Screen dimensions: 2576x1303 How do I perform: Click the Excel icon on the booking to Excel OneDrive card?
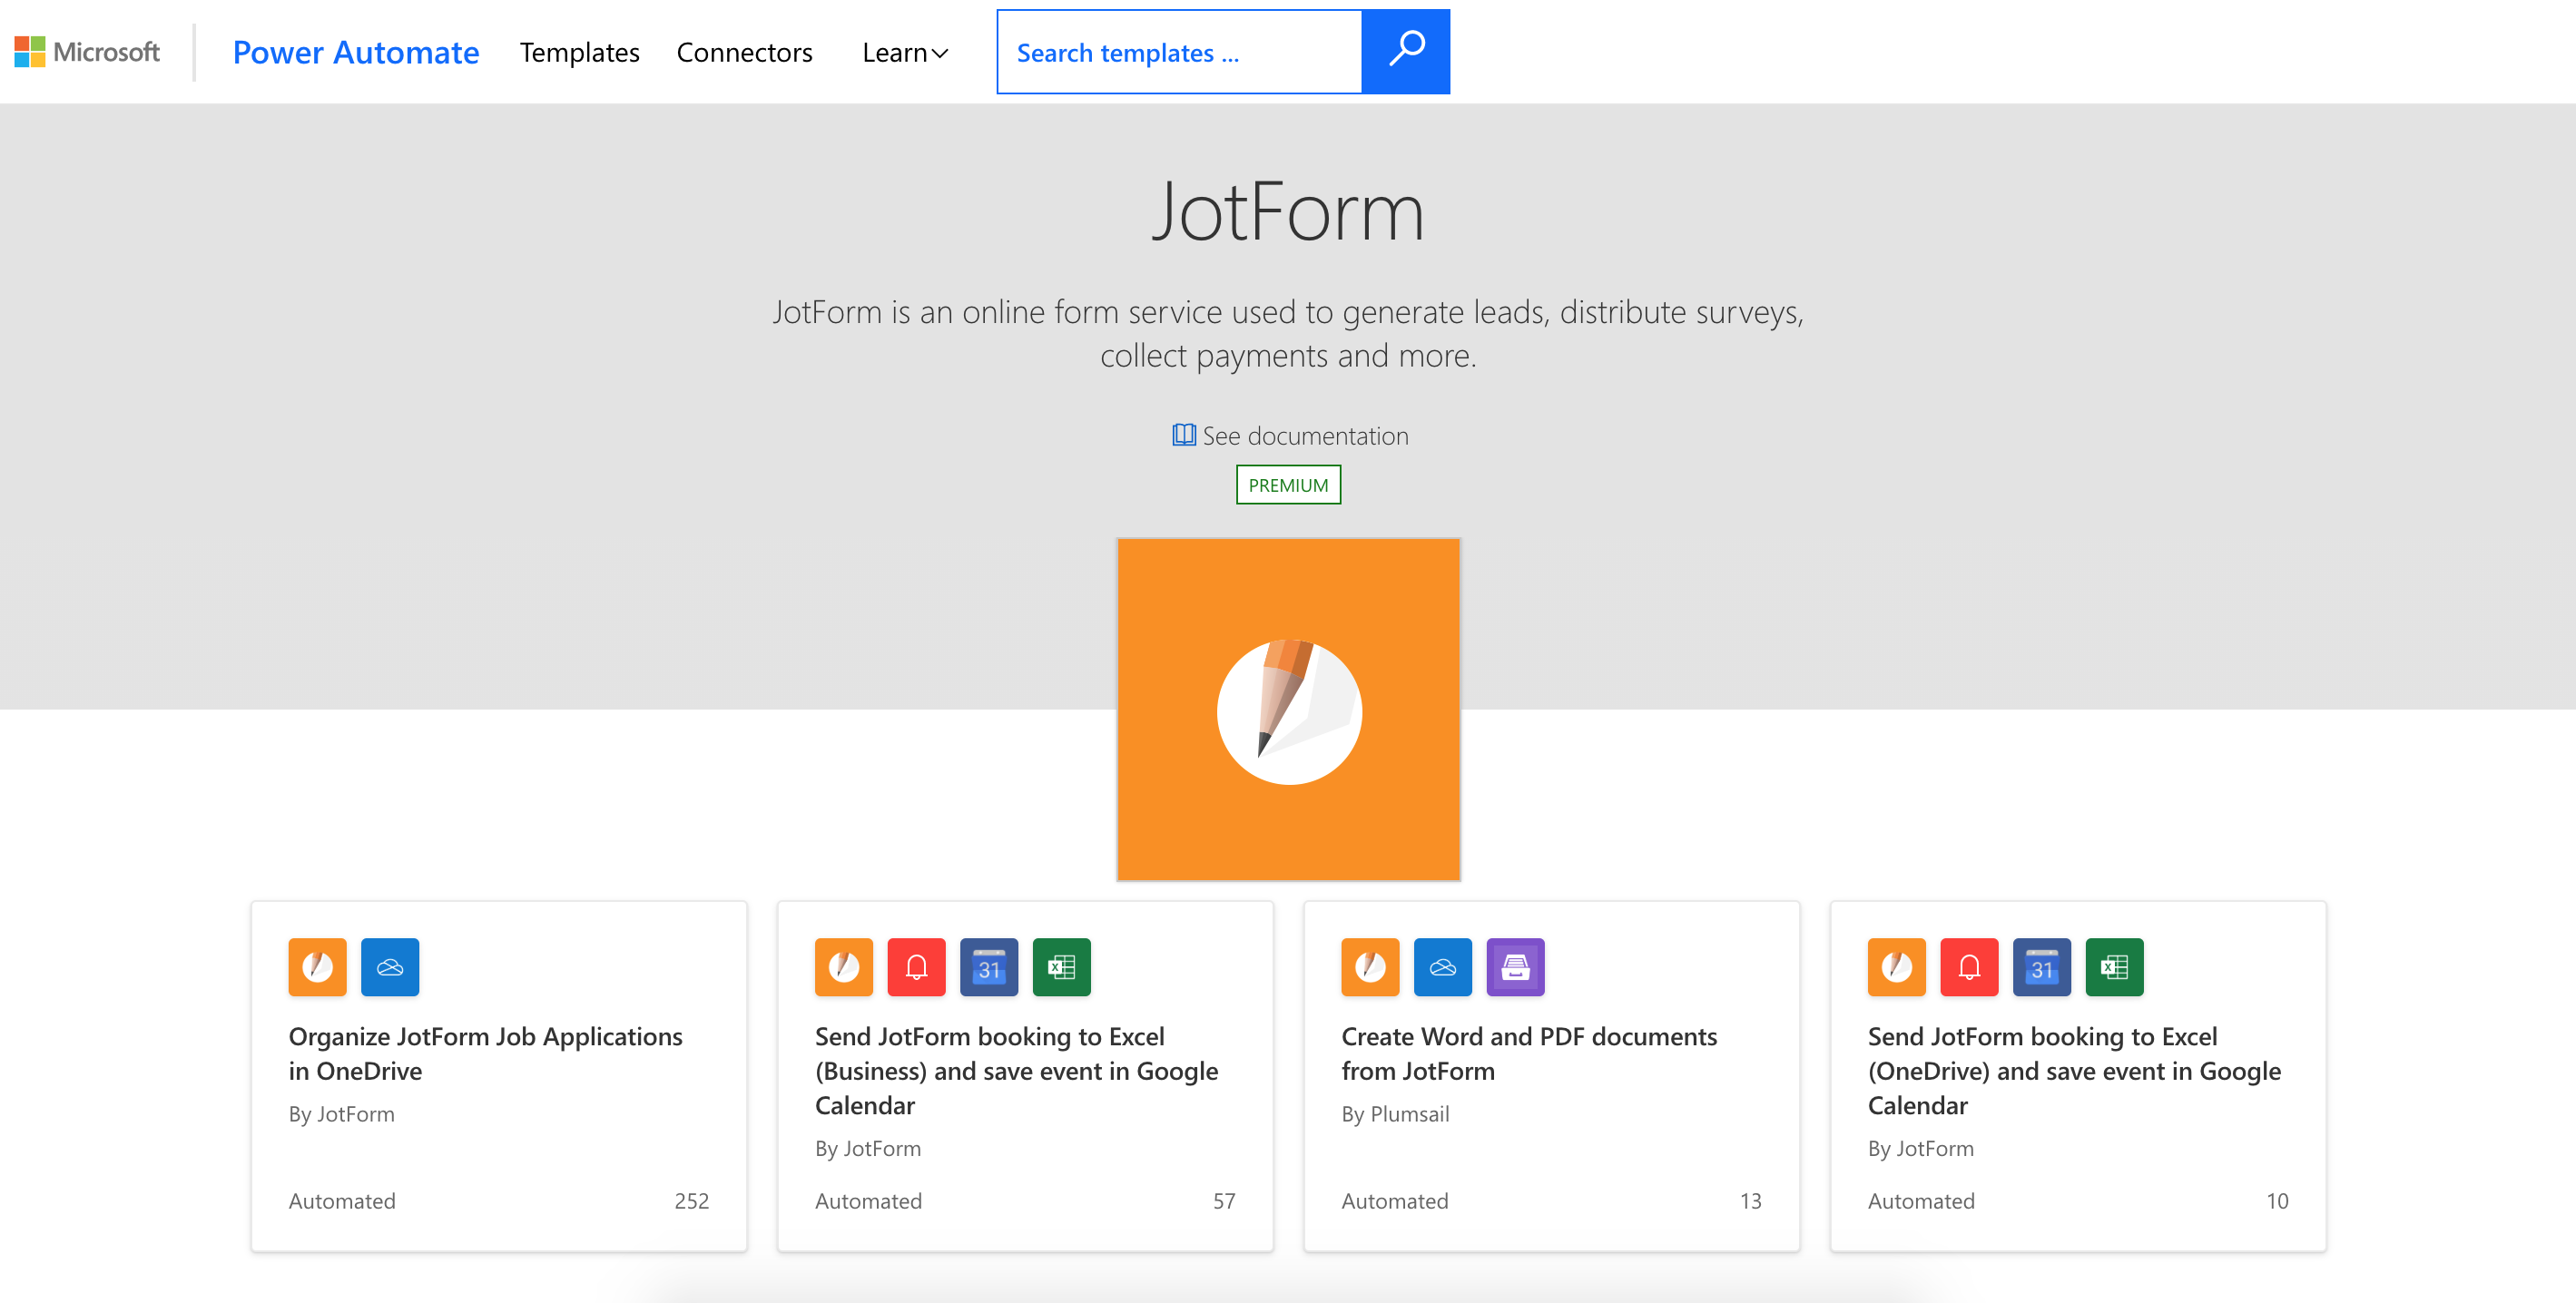pos(2115,967)
